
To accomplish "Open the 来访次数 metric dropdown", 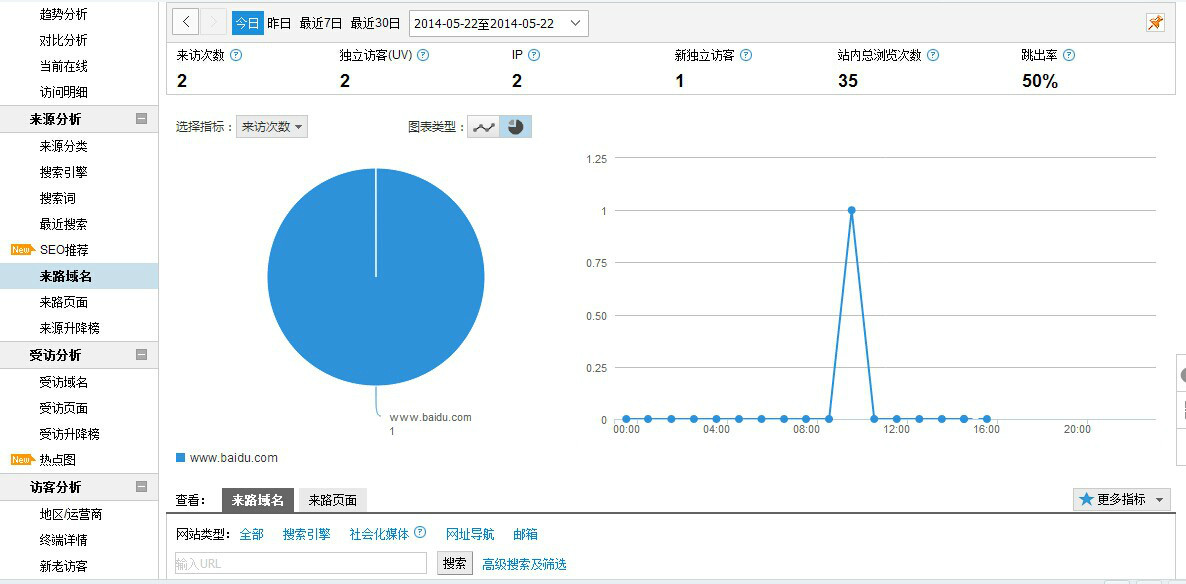I will [x=271, y=127].
